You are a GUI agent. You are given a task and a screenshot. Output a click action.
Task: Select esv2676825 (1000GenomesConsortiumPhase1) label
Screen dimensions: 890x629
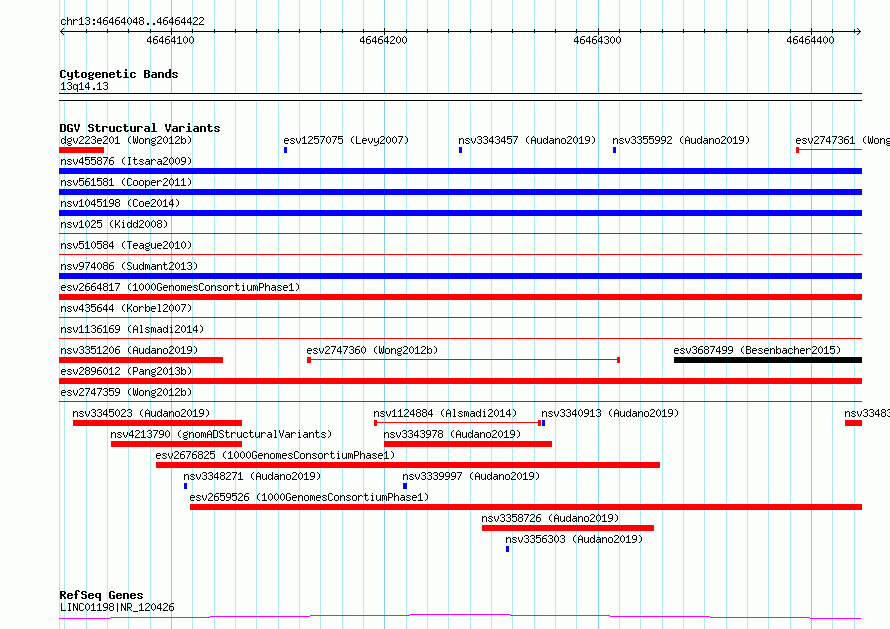pyautogui.click(x=275, y=455)
